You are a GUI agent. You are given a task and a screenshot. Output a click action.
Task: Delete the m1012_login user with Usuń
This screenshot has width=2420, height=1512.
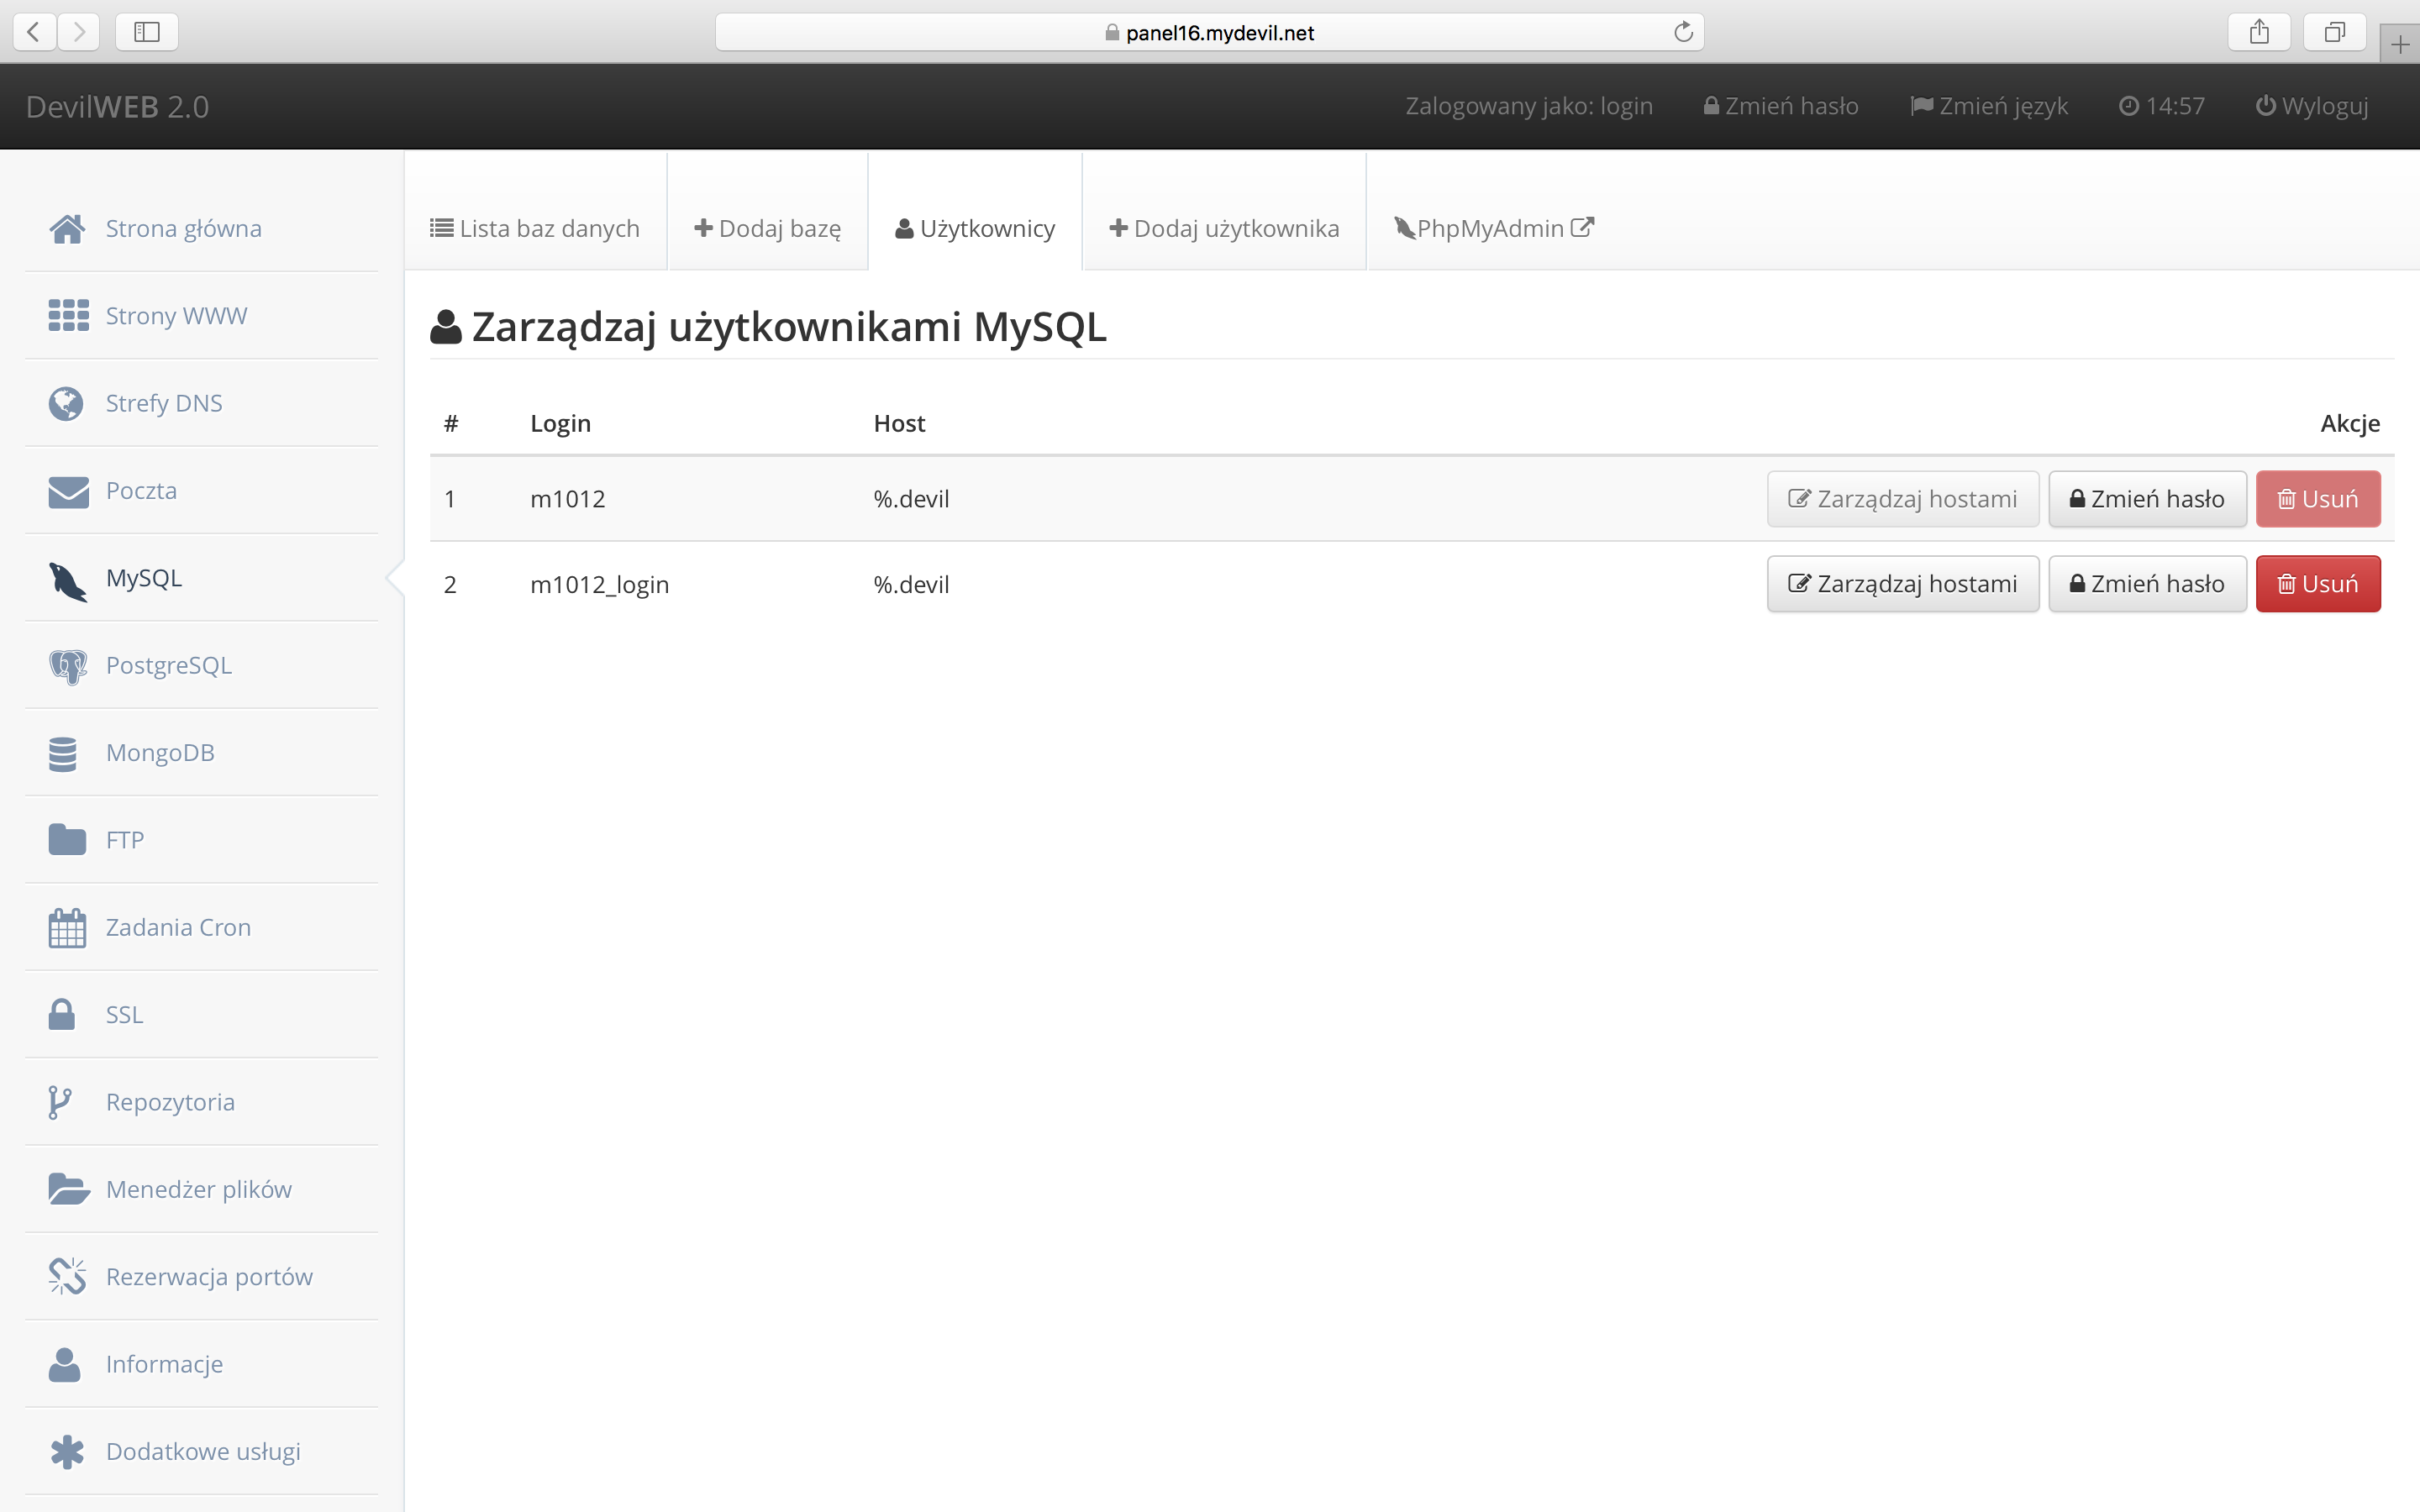pos(2318,583)
